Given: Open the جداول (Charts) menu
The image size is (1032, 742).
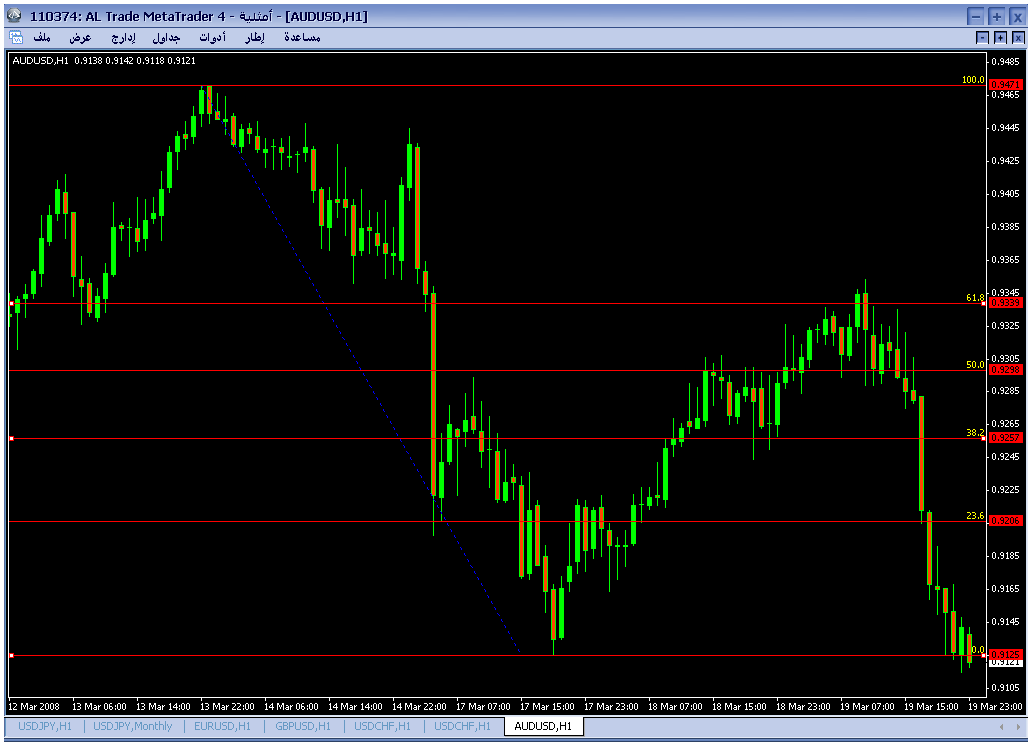Looking at the screenshot, I should (167, 38).
